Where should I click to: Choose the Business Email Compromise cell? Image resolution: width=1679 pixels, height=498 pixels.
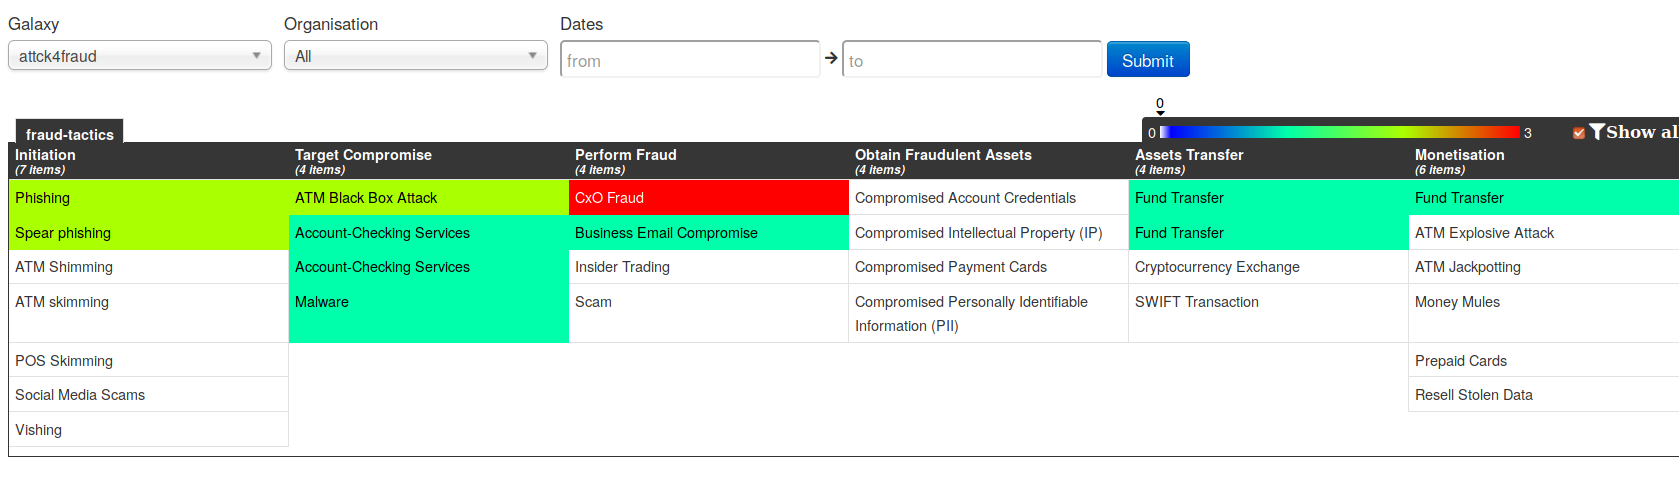[x=708, y=233]
